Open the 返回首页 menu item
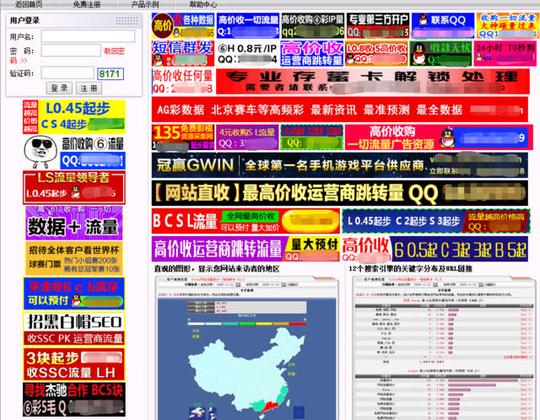 29,4
